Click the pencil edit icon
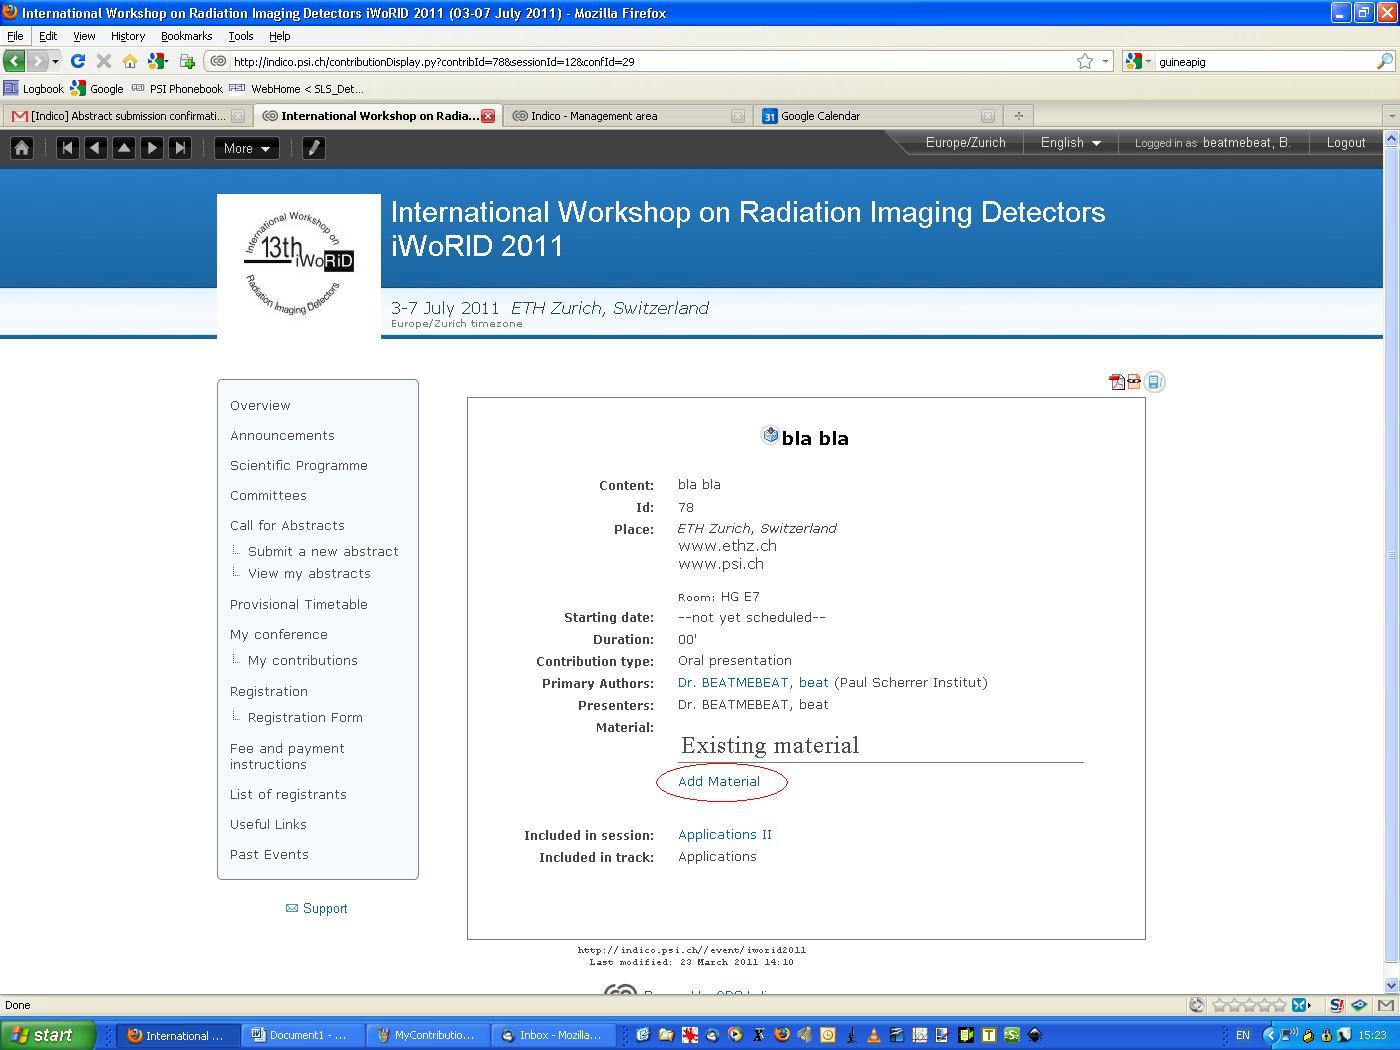 click(313, 148)
